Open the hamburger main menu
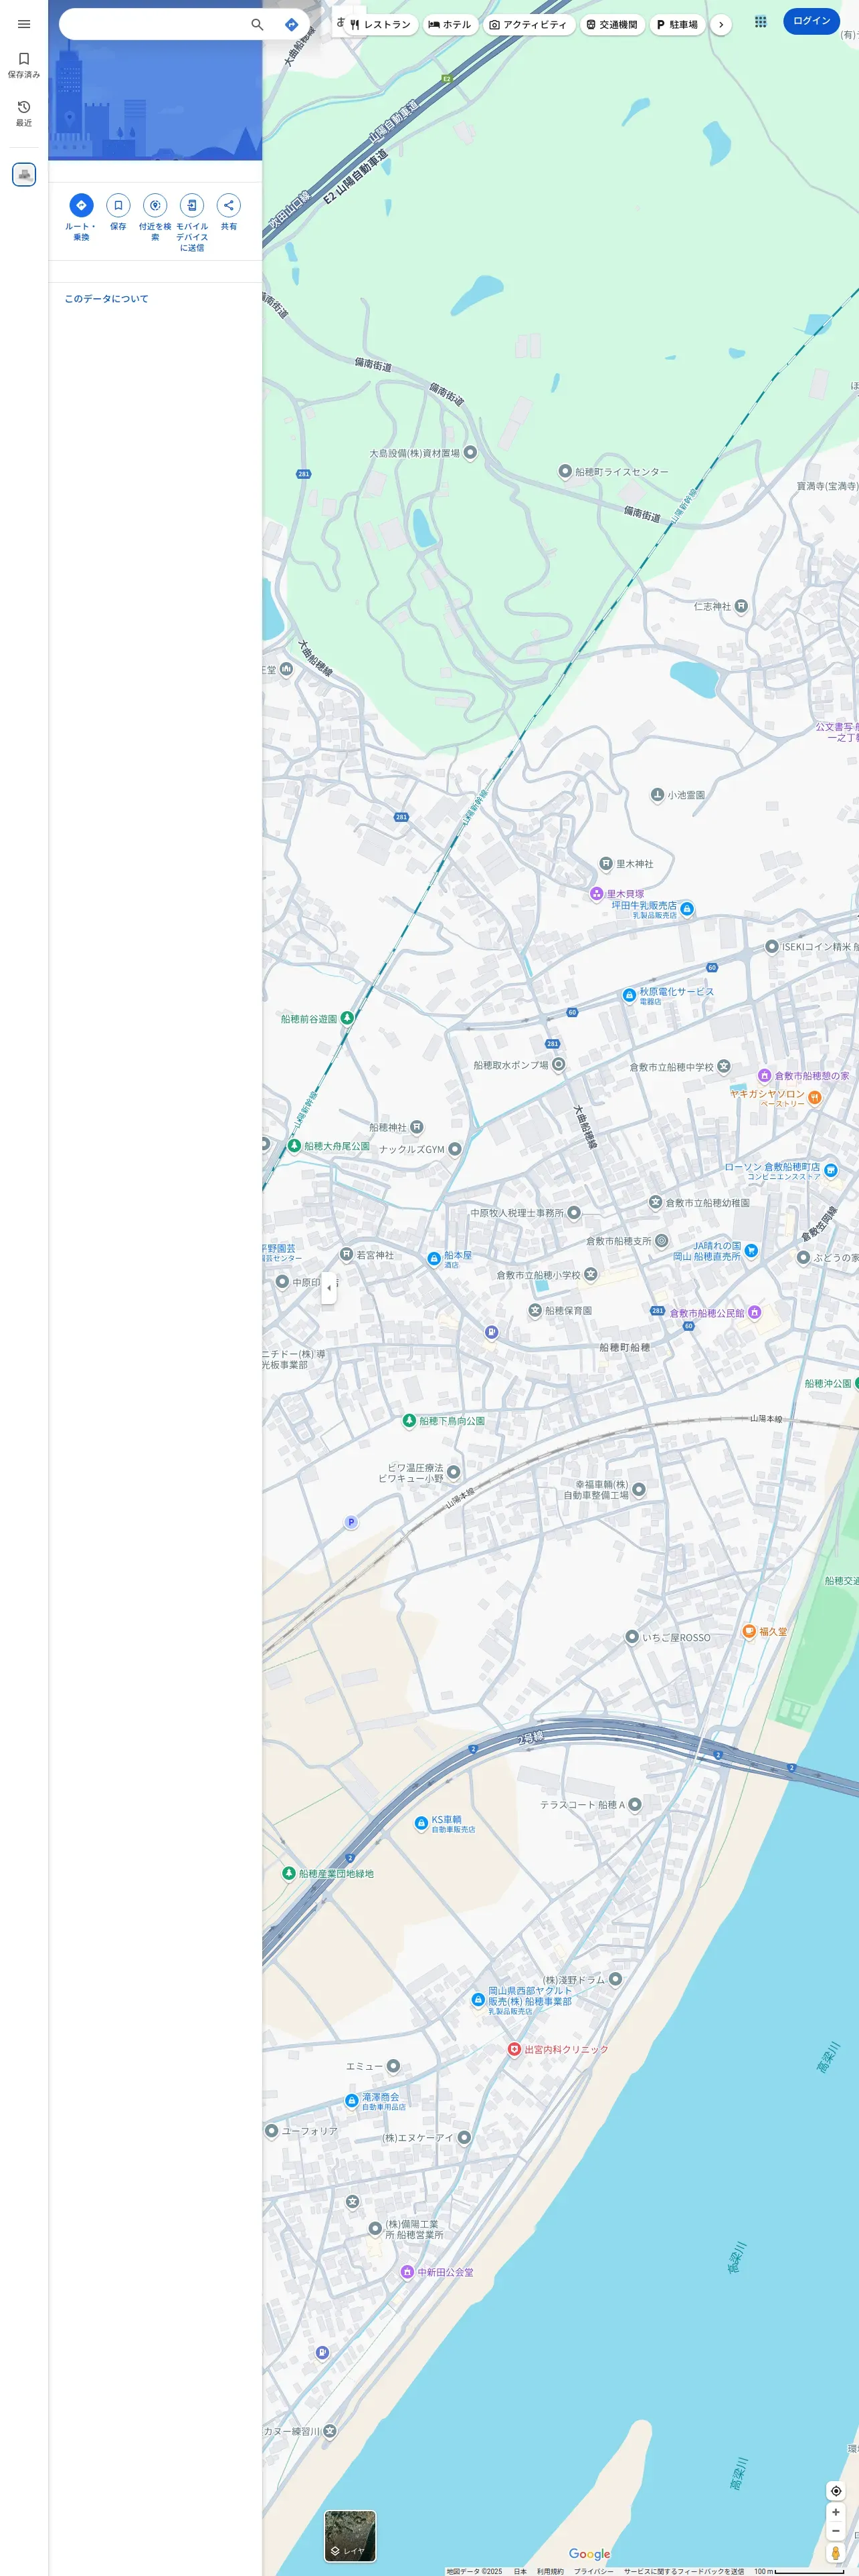The image size is (859, 2576). (x=24, y=24)
